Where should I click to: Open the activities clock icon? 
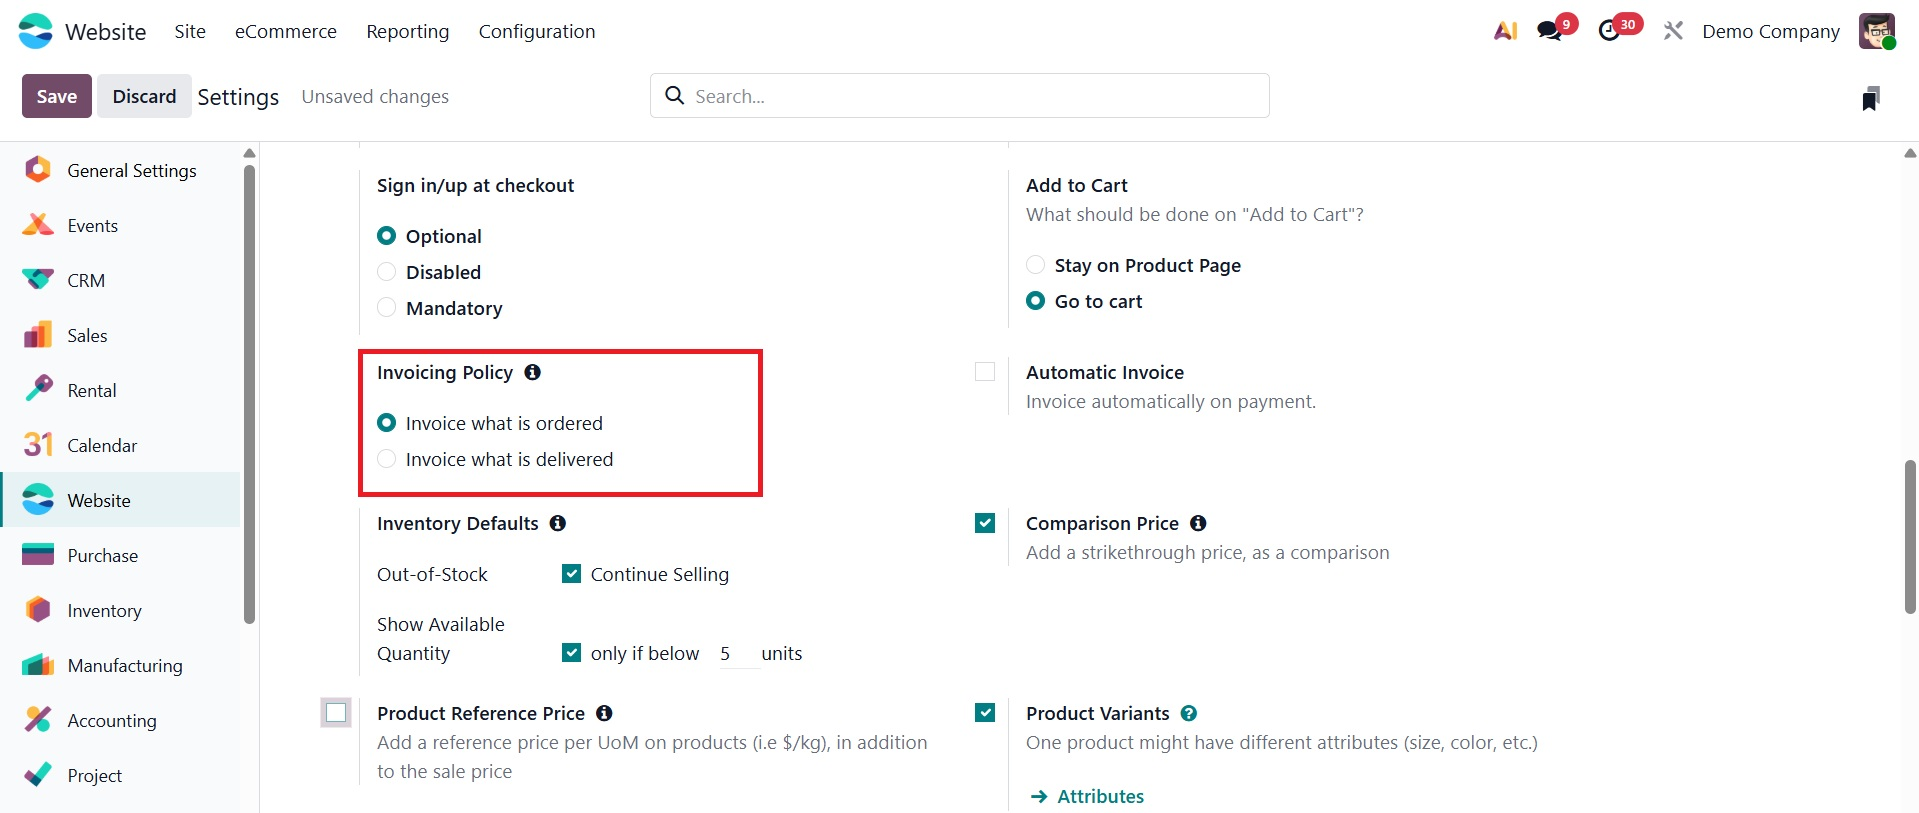pyautogui.click(x=1610, y=31)
